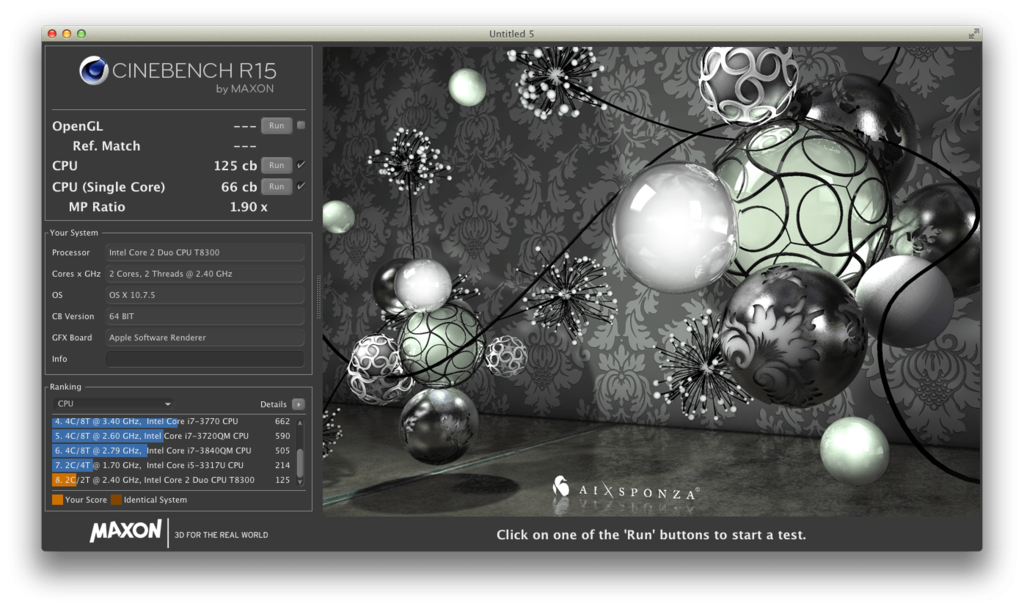This screenshot has width=1024, height=609.
Task: Click the green zoom window button
Action: point(82,33)
